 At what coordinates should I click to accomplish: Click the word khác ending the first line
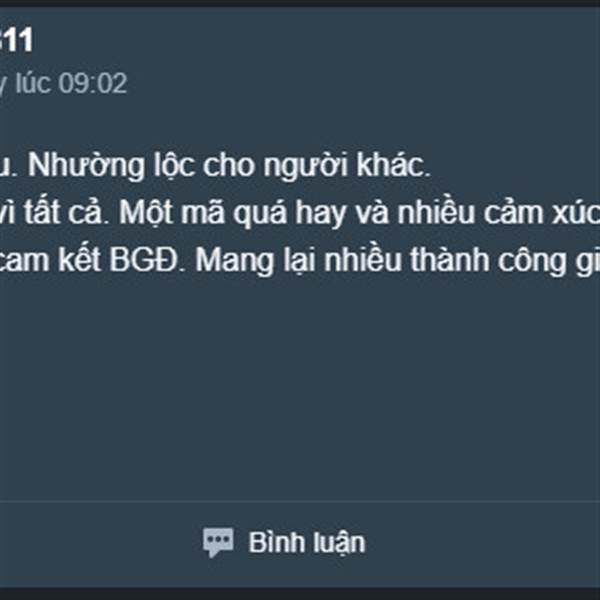point(393,165)
